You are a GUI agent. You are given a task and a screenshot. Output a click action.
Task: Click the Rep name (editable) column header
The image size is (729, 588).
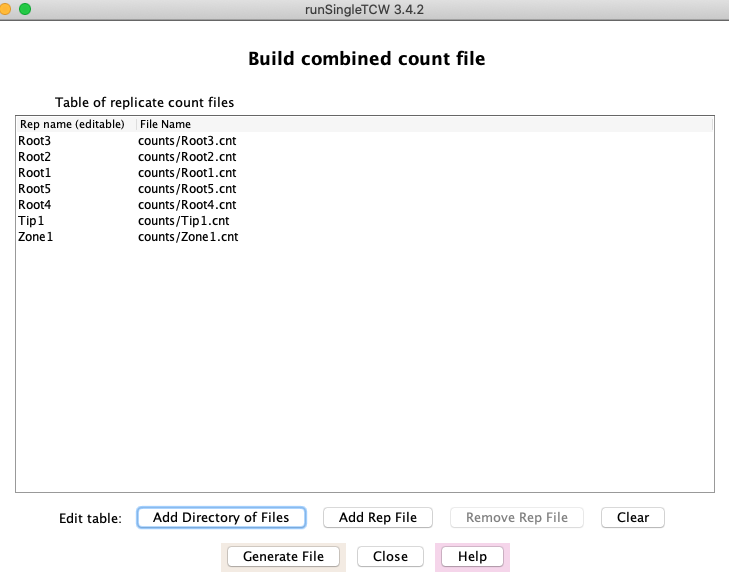[72, 124]
